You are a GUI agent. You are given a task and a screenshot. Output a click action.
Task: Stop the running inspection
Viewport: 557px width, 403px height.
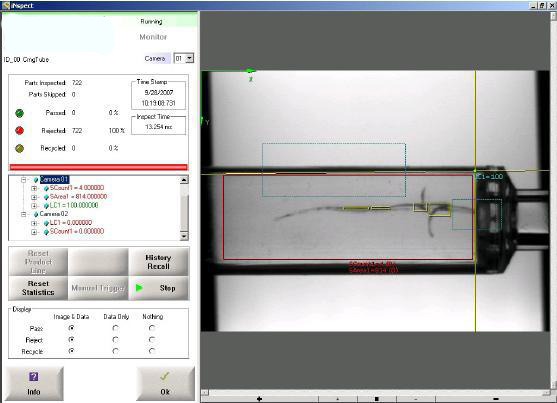pyautogui.click(x=158, y=288)
